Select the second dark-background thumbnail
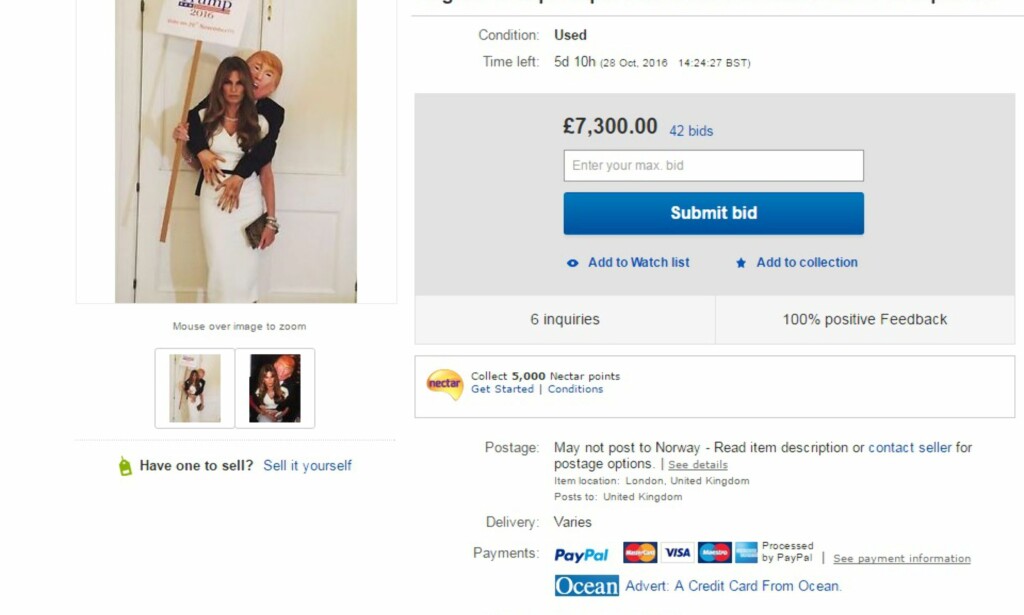This screenshot has height=615, width=1024. [275, 388]
